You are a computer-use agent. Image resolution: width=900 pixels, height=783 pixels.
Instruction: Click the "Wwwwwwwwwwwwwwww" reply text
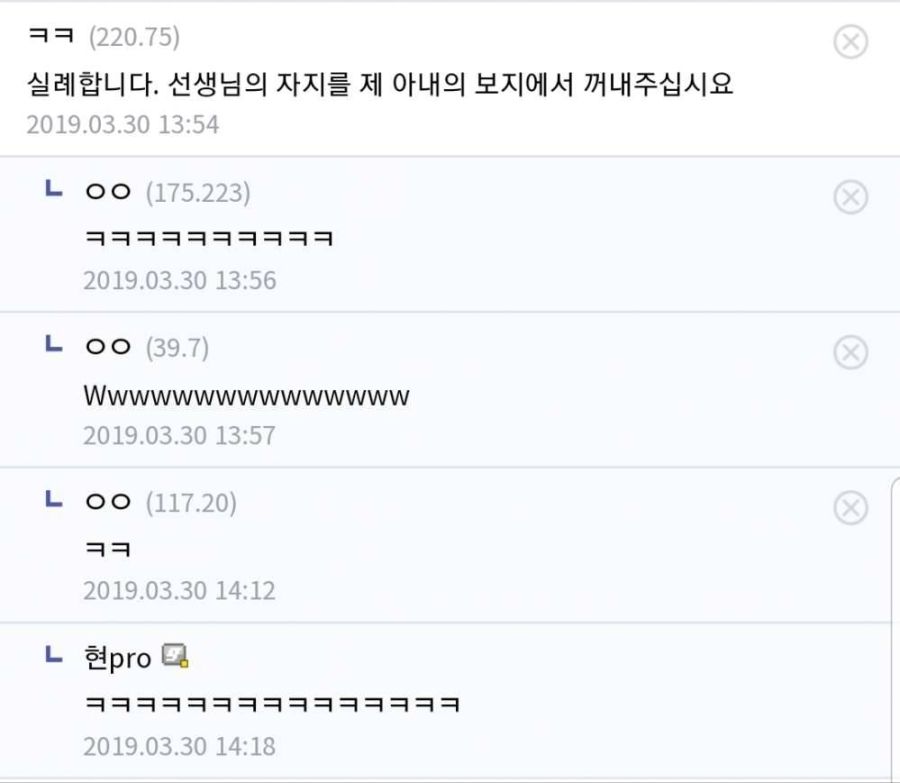point(246,395)
